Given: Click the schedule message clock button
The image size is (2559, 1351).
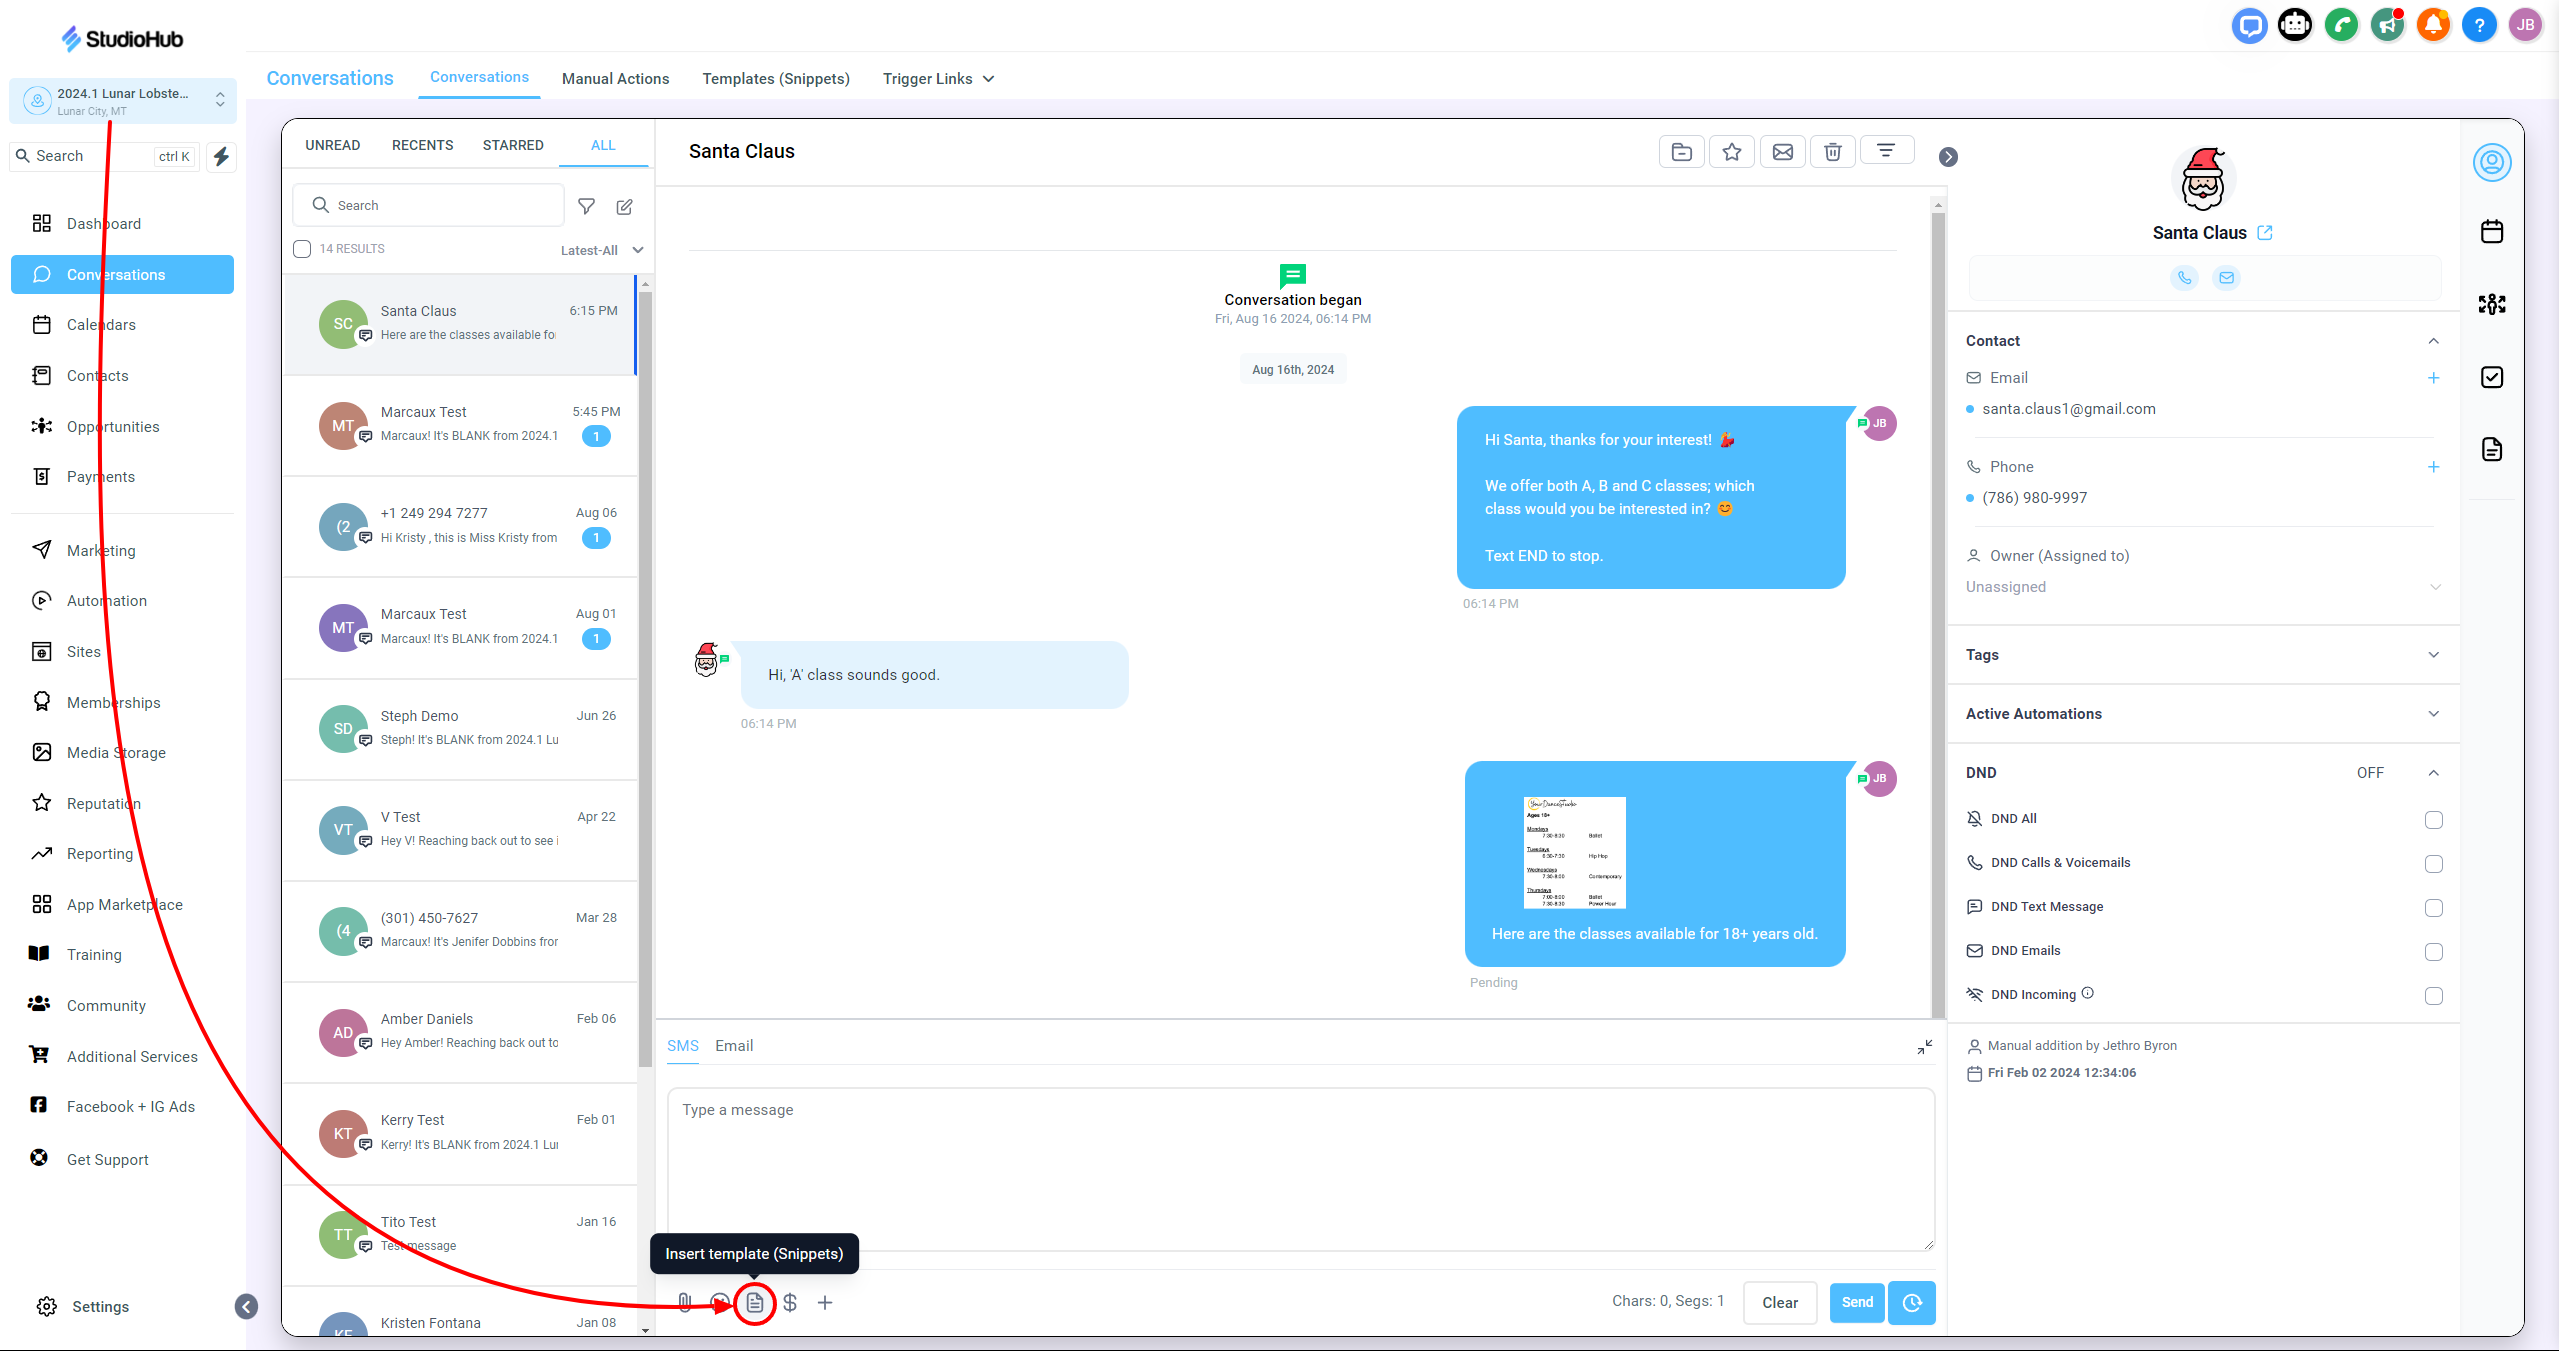Looking at the screenshot, I should pyautogui.click(x=1911, y=1303).
